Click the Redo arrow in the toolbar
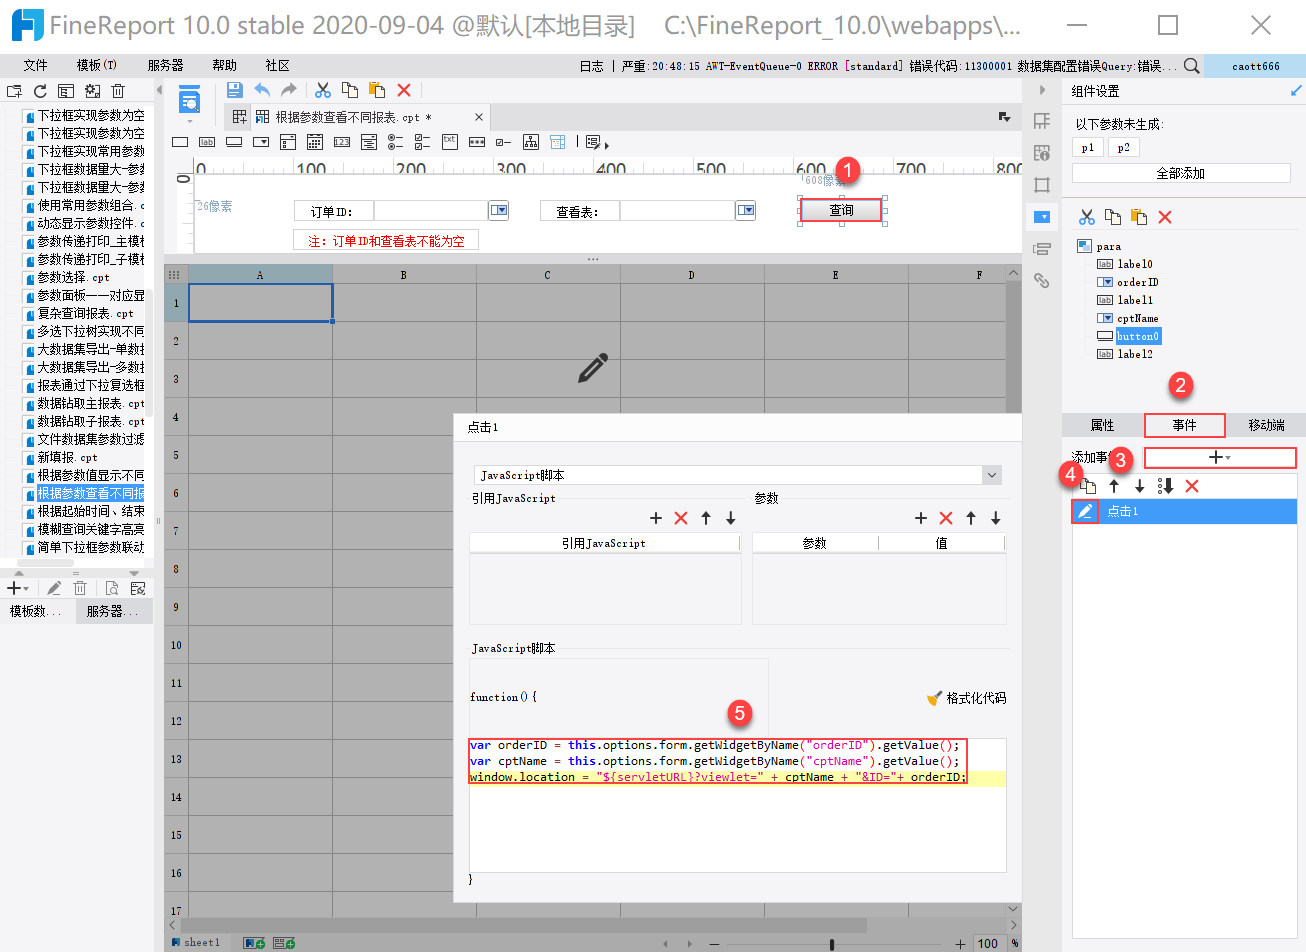This screenshot has height=952, width=1306. pyautogui.click(x=289, y=90)
